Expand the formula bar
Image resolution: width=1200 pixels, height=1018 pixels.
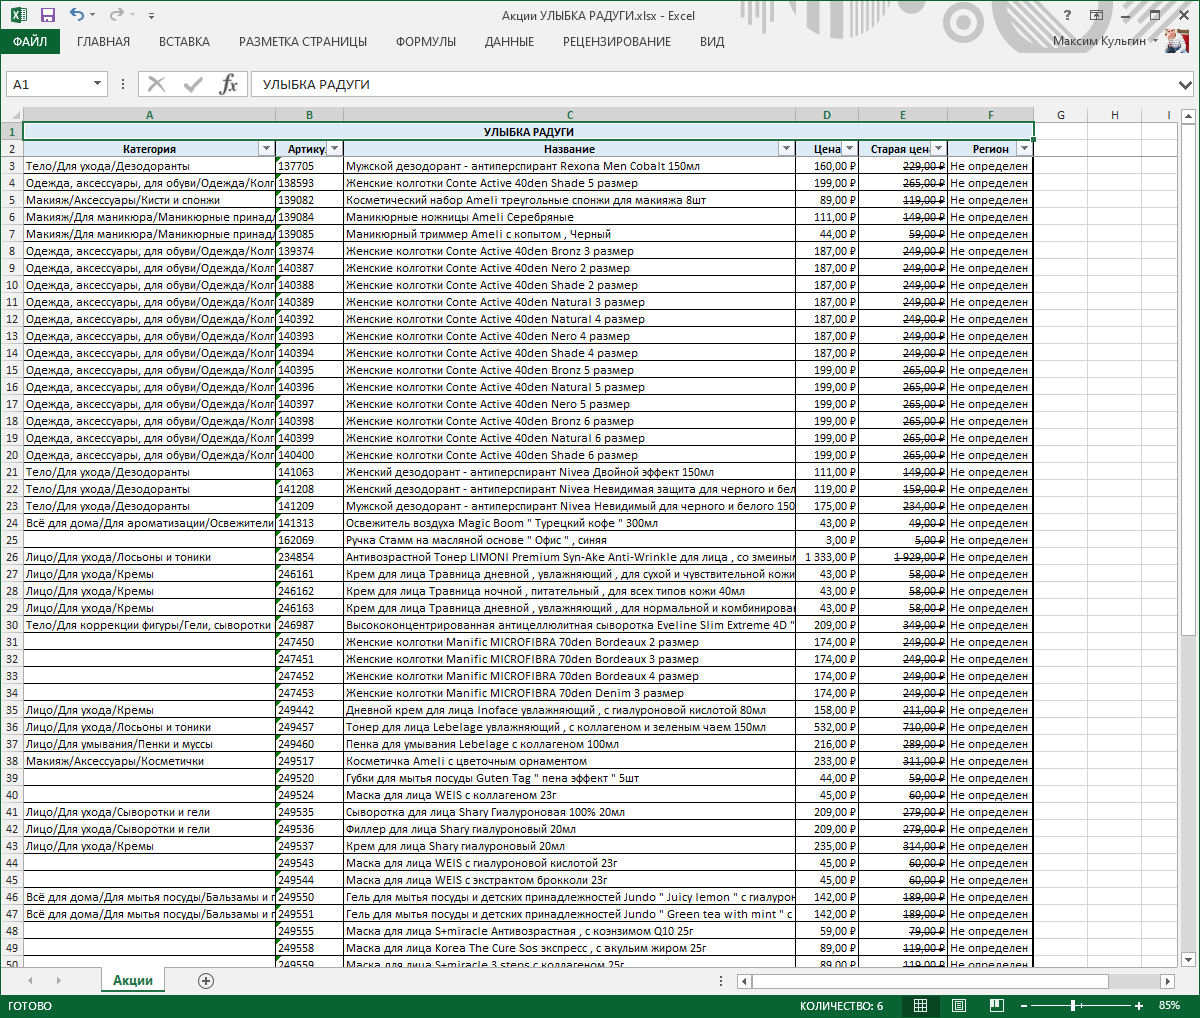pyautogui.click(x=1186, y=85)
